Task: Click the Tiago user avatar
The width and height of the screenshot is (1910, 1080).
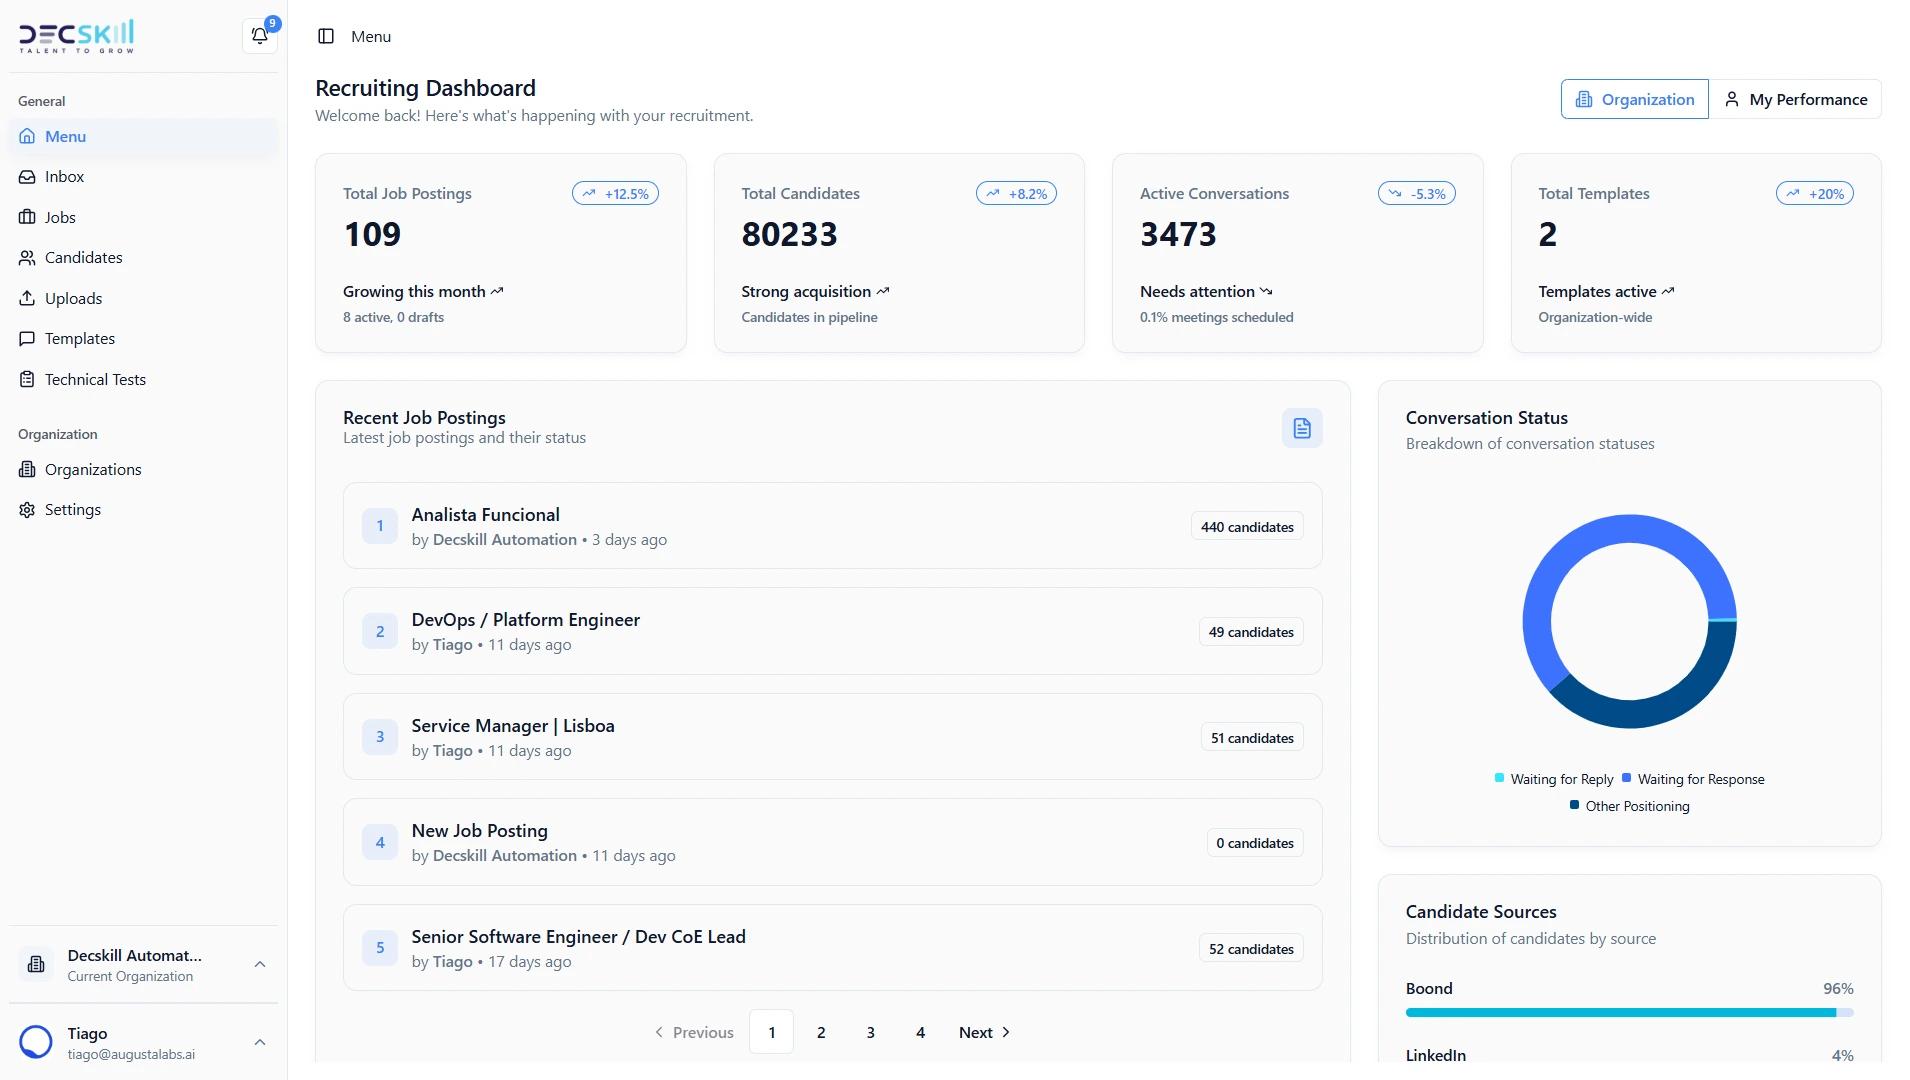Action: click(36, 1042)
